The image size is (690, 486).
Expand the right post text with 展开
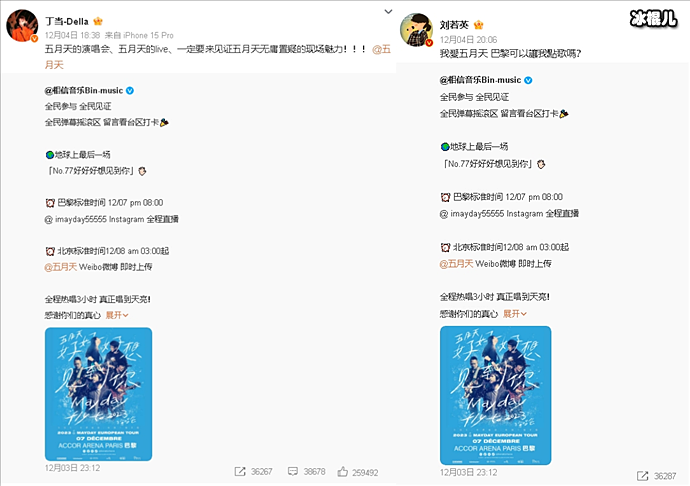click(x=515, y=314)
